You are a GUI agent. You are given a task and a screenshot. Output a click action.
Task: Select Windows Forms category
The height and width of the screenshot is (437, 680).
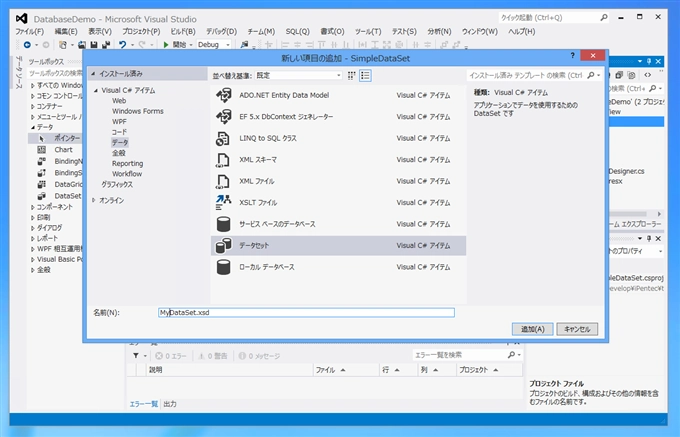point(137,111)
